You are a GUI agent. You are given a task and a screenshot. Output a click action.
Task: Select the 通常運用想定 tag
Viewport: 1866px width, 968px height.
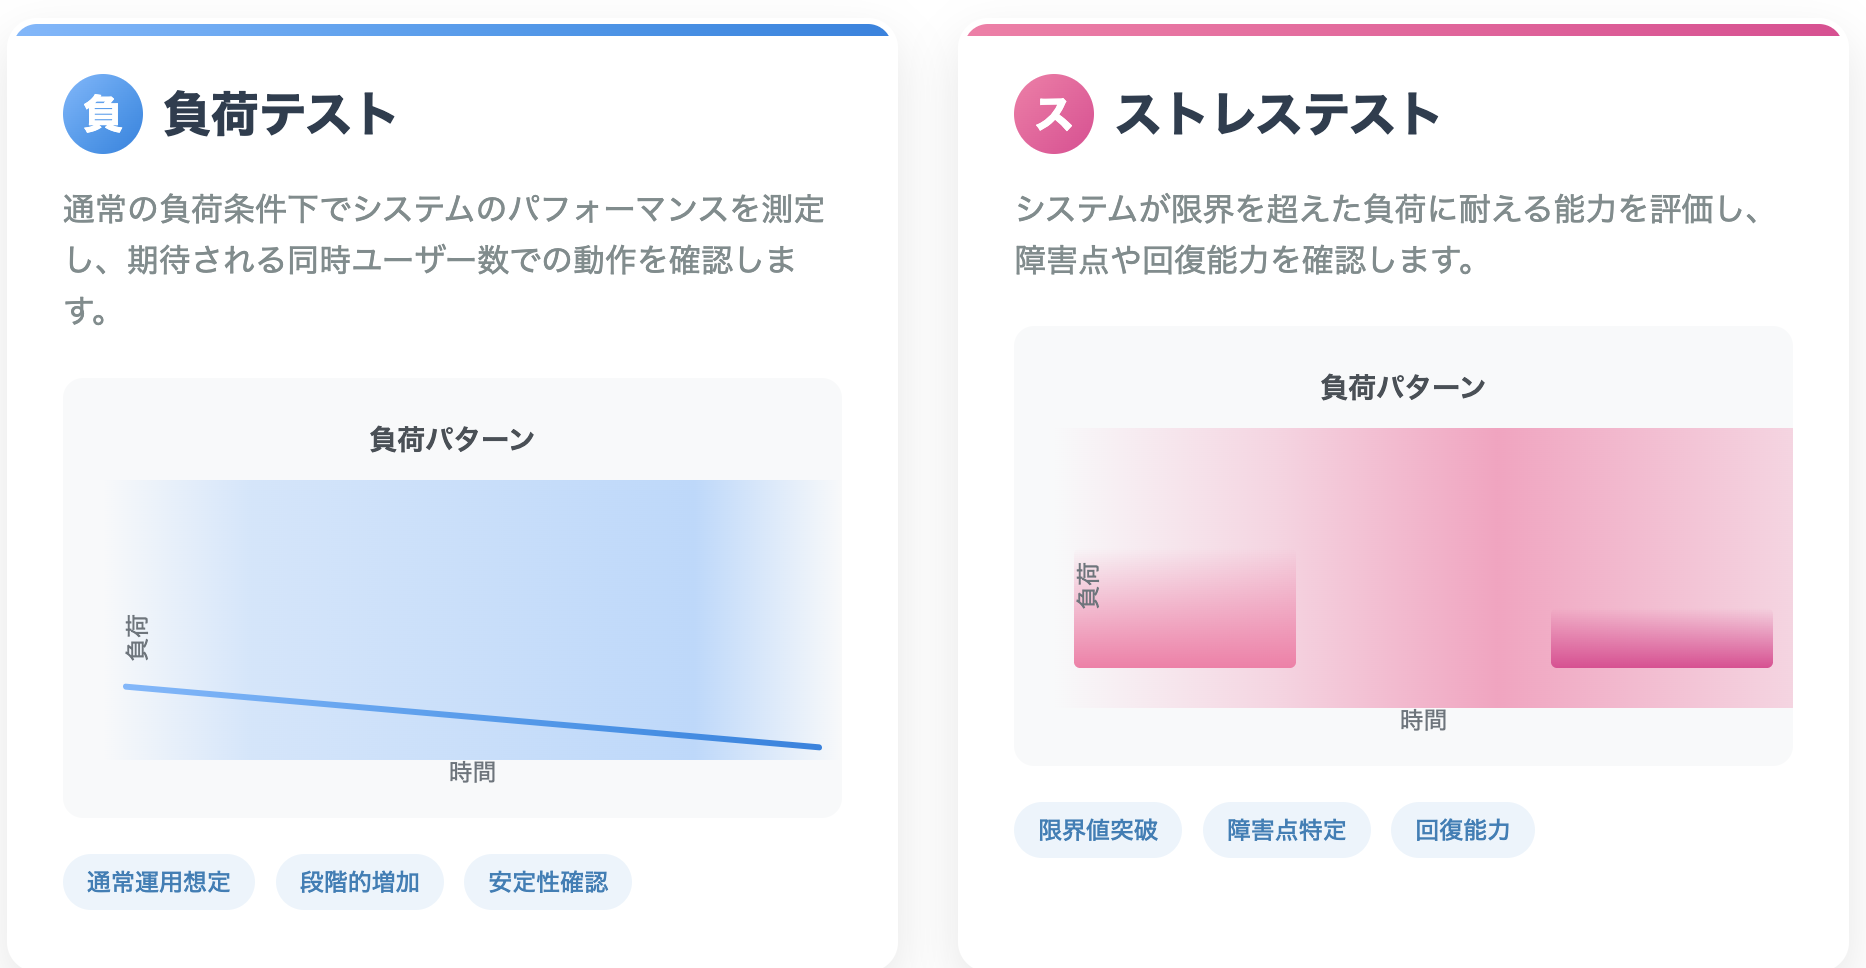(159, 882)
